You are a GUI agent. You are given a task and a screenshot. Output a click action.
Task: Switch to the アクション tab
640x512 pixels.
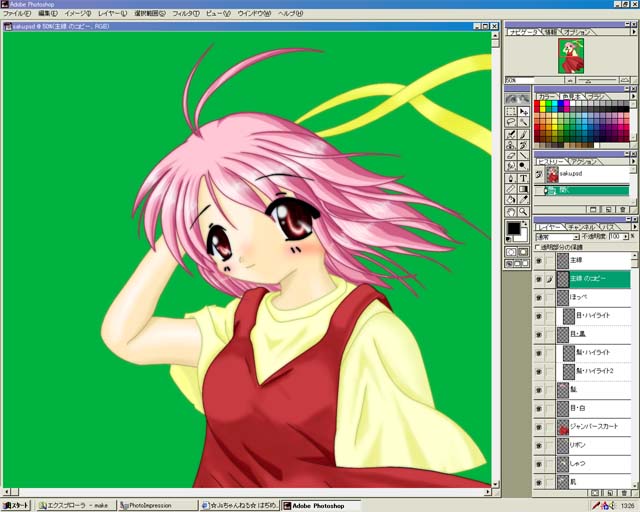[x=584, y=162]
